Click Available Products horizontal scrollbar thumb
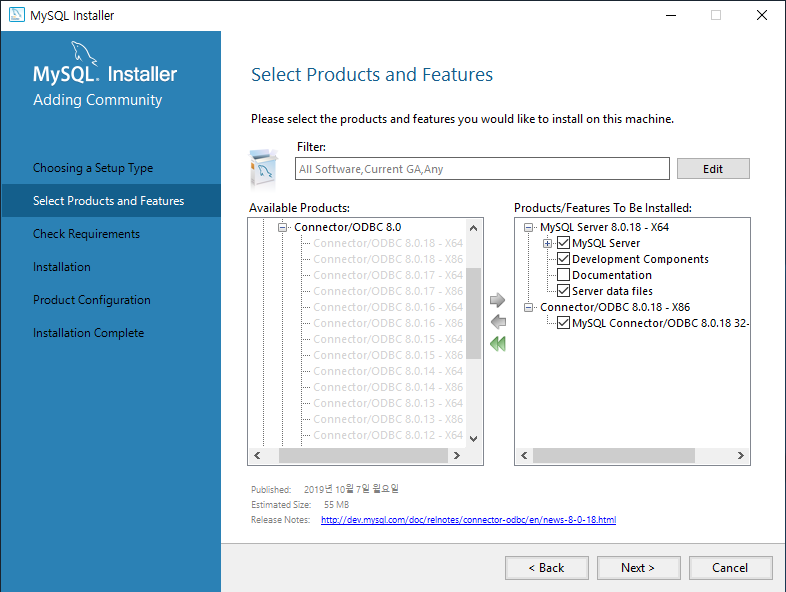 click(x=363, y=456)
